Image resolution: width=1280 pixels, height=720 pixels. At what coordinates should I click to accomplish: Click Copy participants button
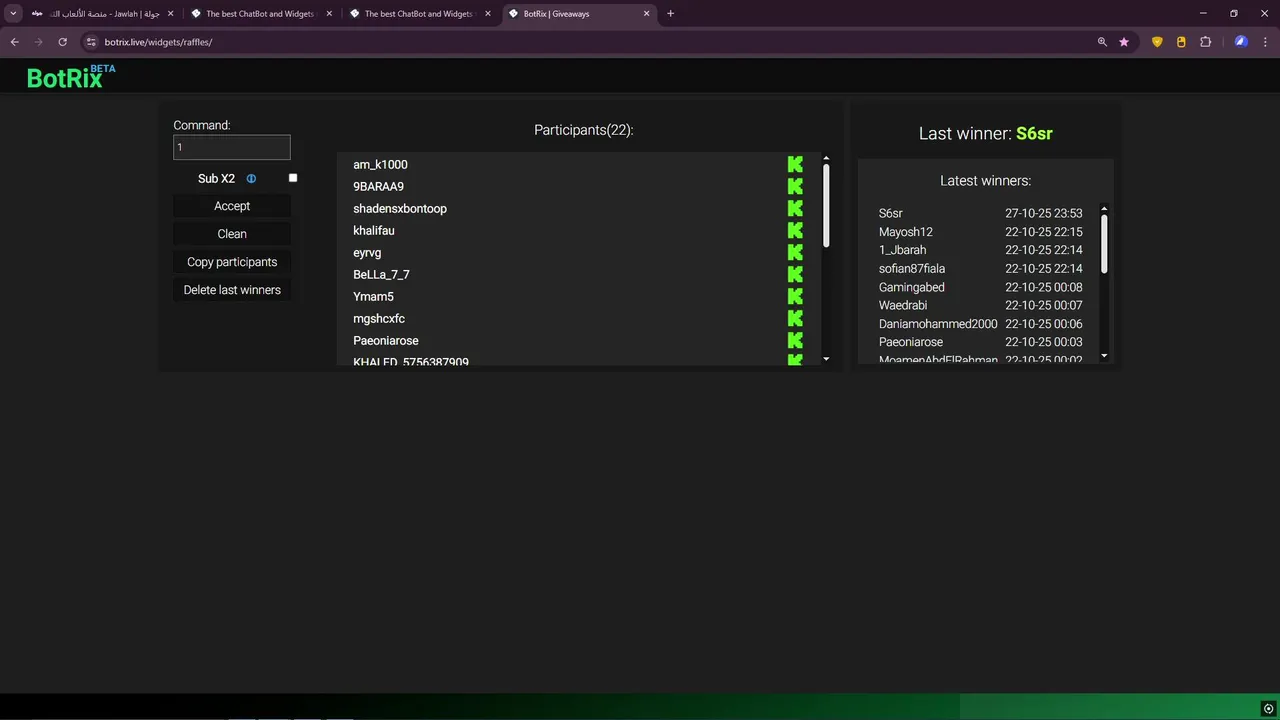[x=232, y=262]
